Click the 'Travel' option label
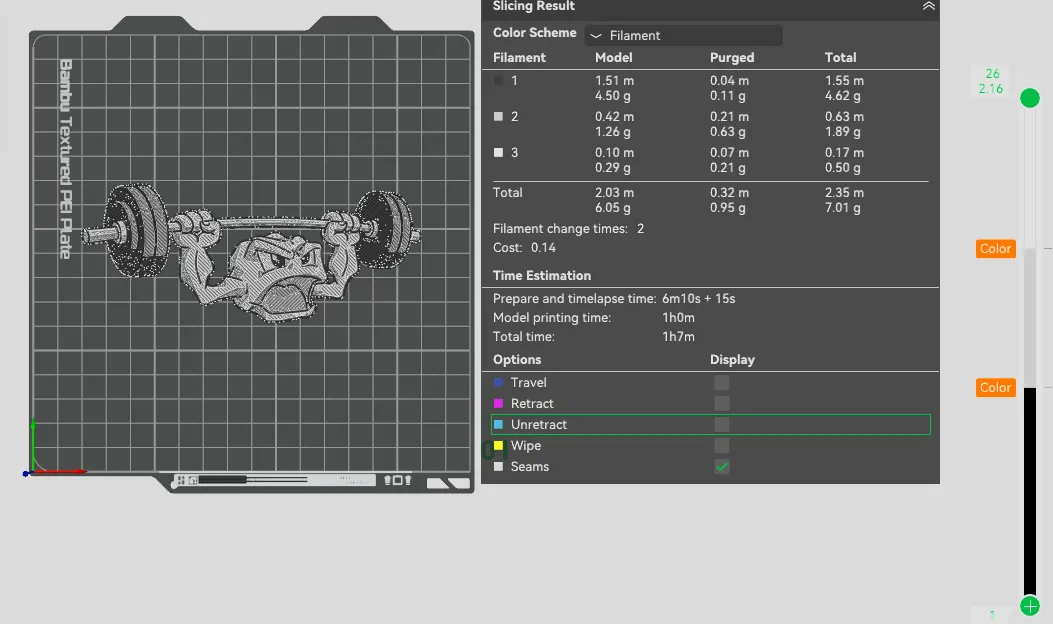Screen dimensions: 1053x624 (x=529, y=383)
